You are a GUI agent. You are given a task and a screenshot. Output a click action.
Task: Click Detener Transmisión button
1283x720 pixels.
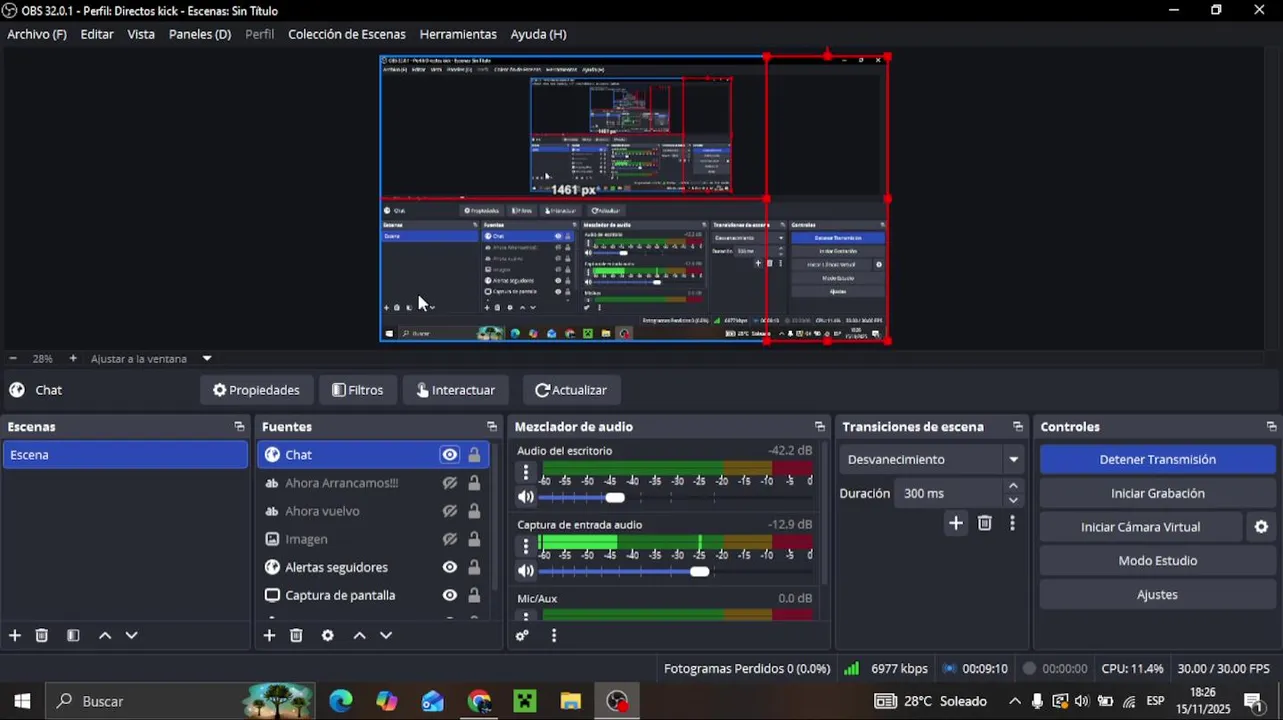[1158, 460]
